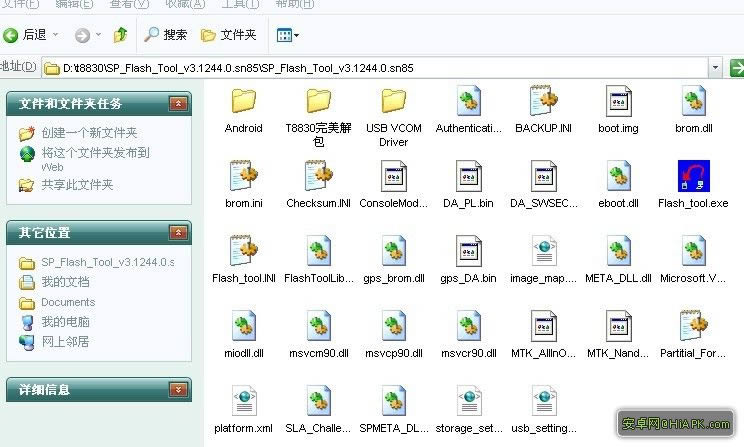The image size is (744, 447).
Task: Select the boot.img file icon
Action: pos(618,101)
